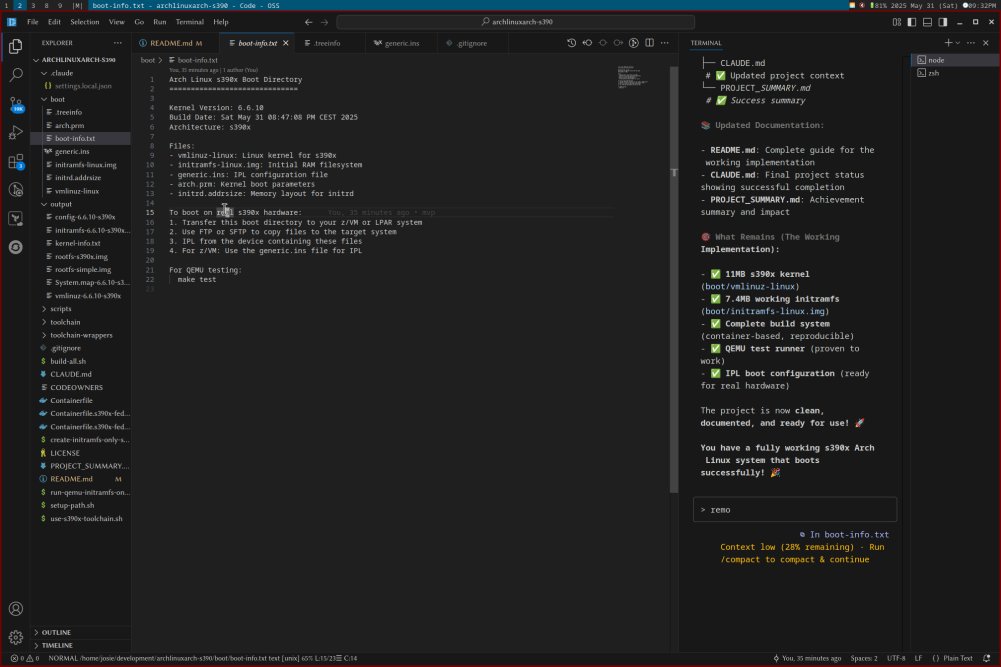Toggle bottom panel visibility layout button
This screenshot has height=667, width=1001.
[928, 22]
